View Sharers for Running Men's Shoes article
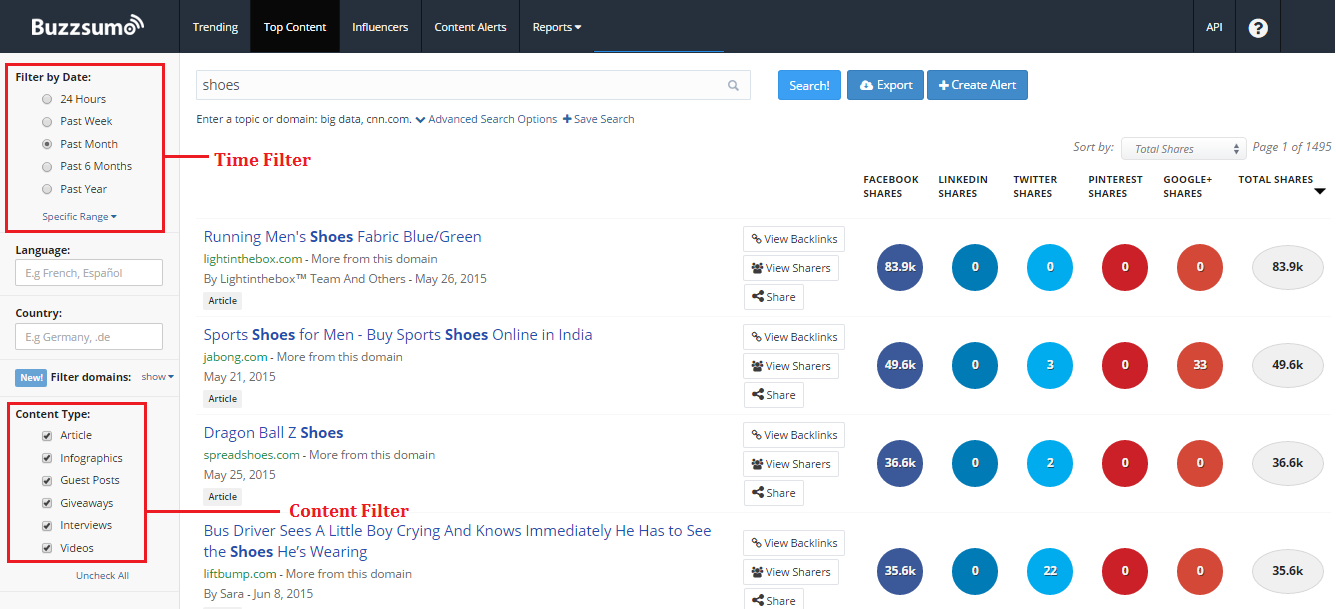The height and width of the screenshot is (609, 1336). (791, 268)
